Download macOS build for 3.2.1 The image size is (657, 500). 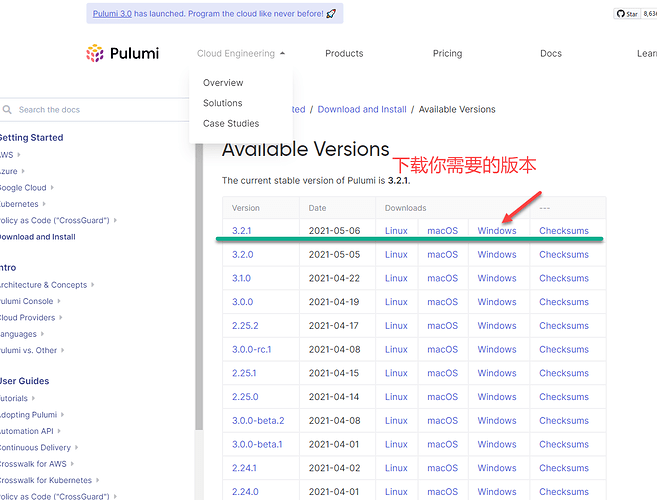point(442,231)
